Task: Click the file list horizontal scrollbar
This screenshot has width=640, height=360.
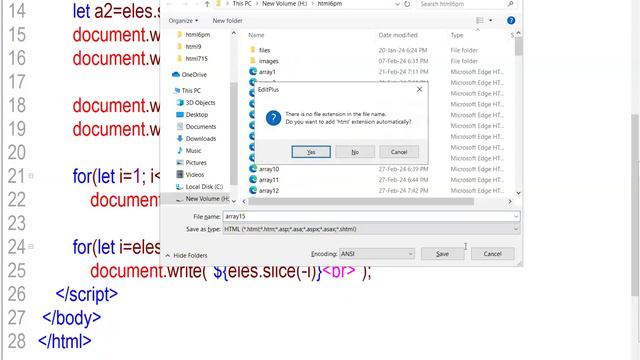Action: pyautogui.click(x=361, y=201)
